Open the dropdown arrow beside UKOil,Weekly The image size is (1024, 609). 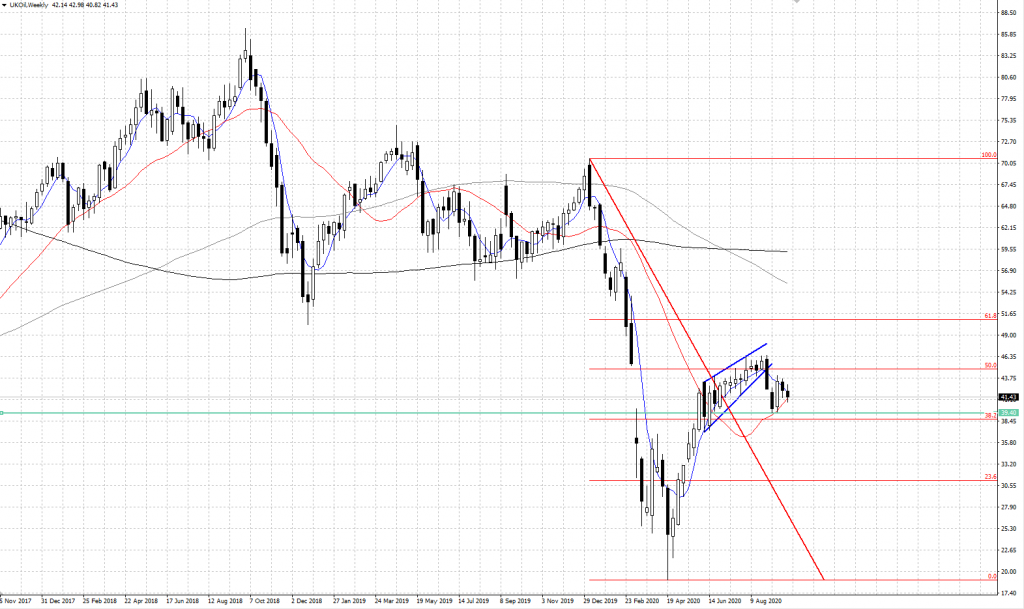(x=5, y=6)
